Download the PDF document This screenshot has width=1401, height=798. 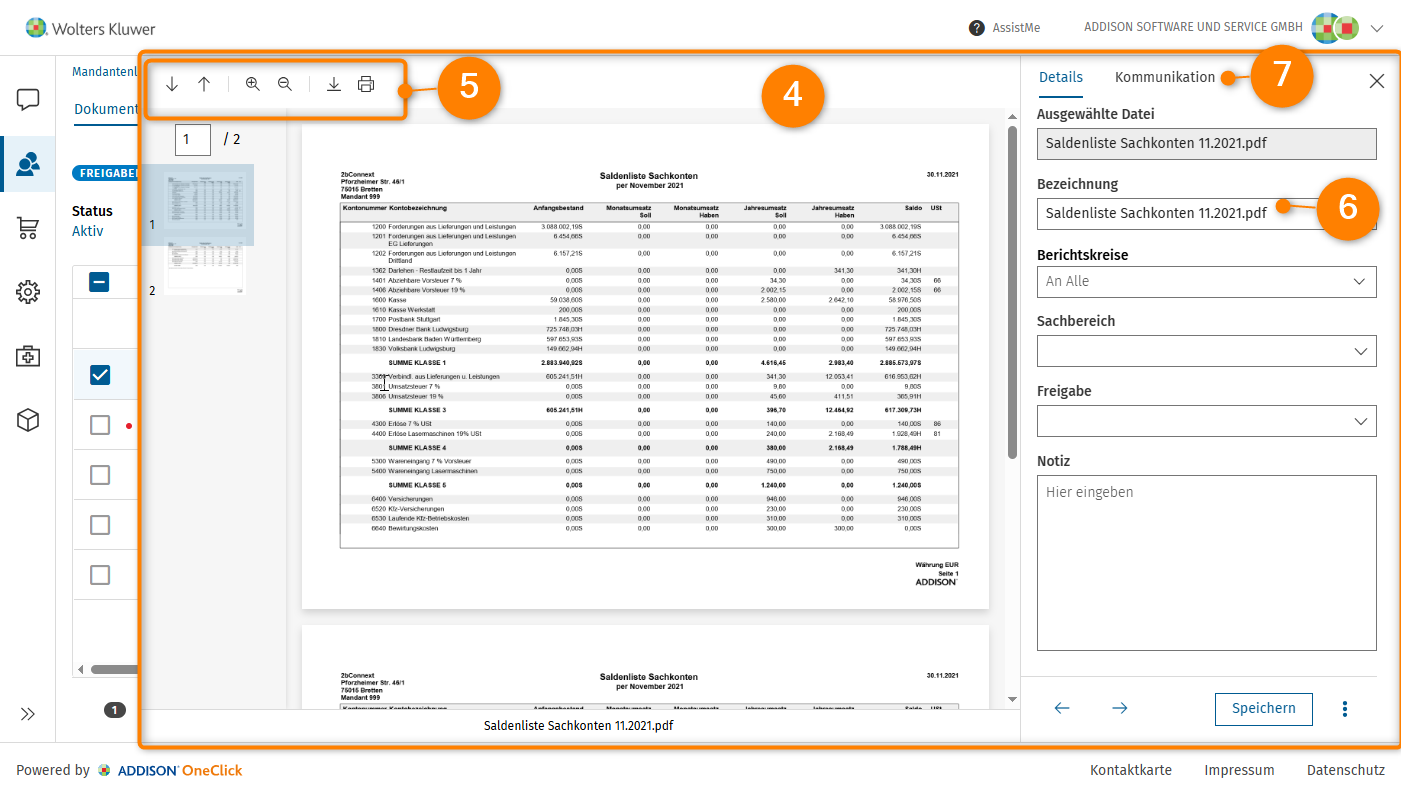coord(334,85)
